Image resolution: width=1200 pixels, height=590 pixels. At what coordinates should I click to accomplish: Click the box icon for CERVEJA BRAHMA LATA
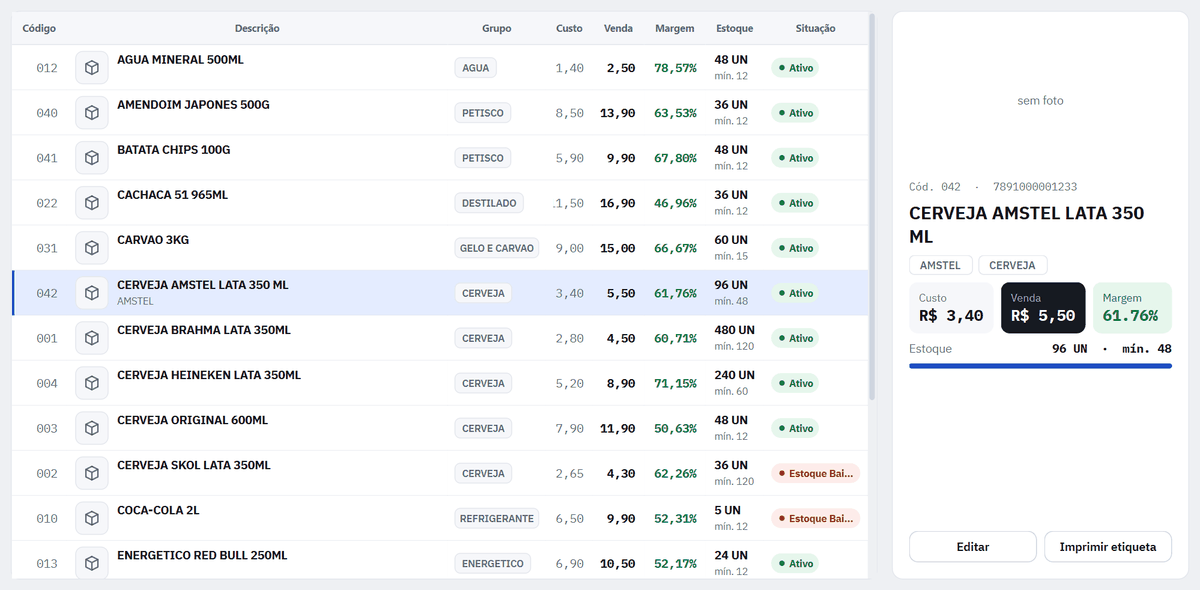tap(92, 338)
